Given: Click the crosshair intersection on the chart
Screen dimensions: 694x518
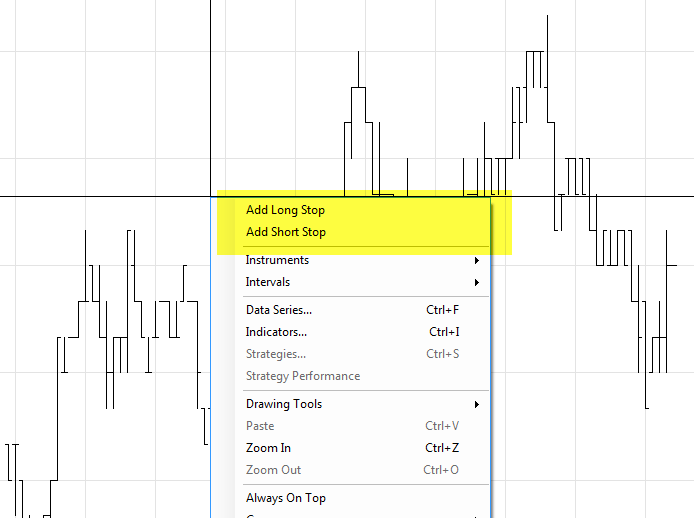Looking at the screenshot, I should click(x=211, y=196).
